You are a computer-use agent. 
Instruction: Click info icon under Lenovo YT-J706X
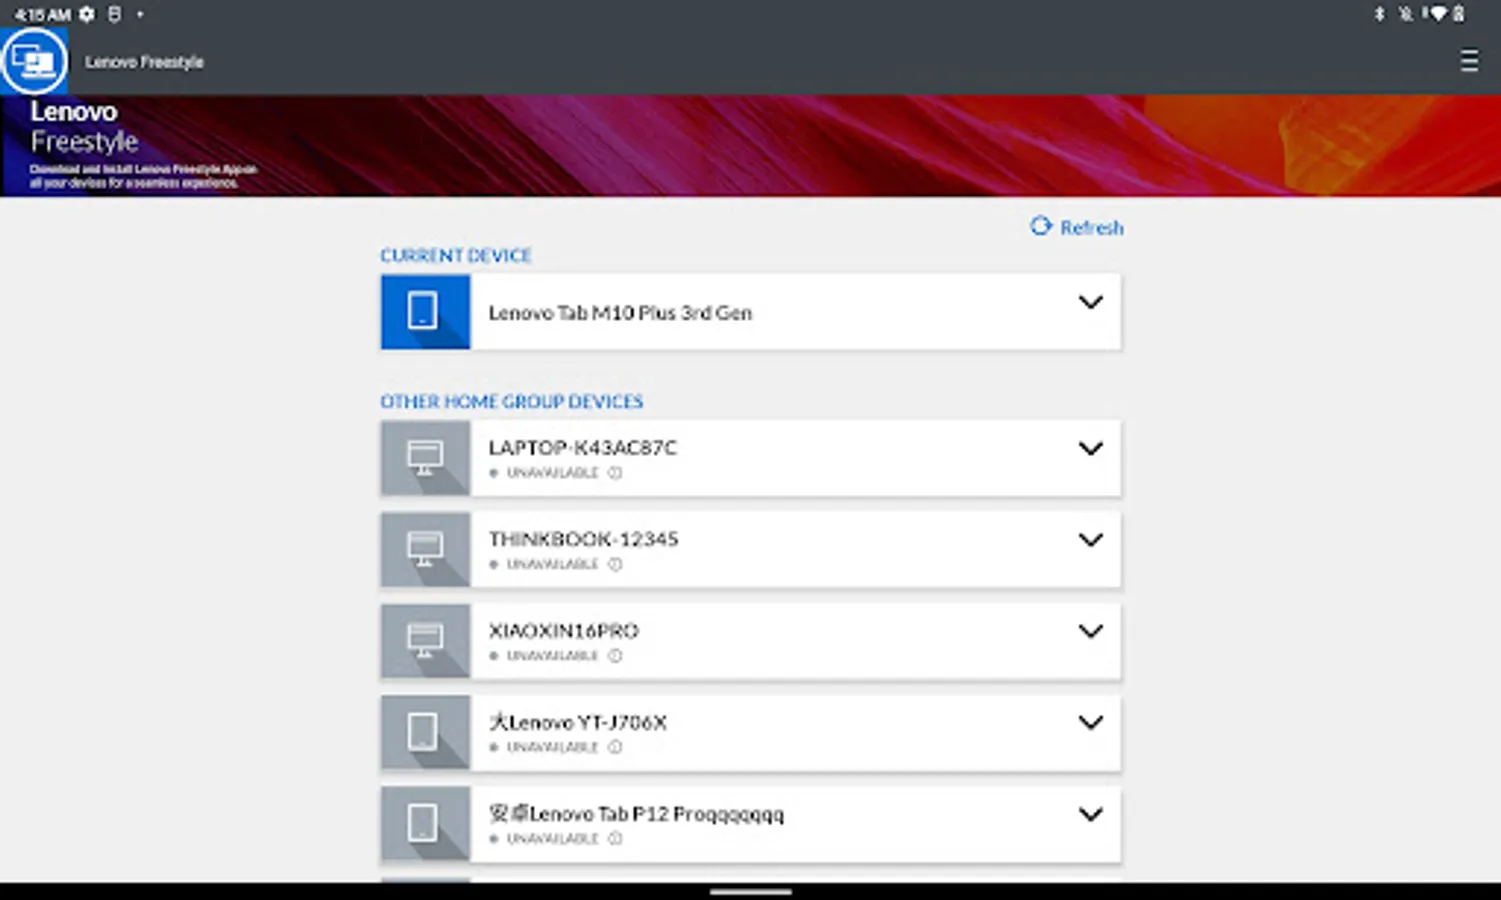pos(615,747)
